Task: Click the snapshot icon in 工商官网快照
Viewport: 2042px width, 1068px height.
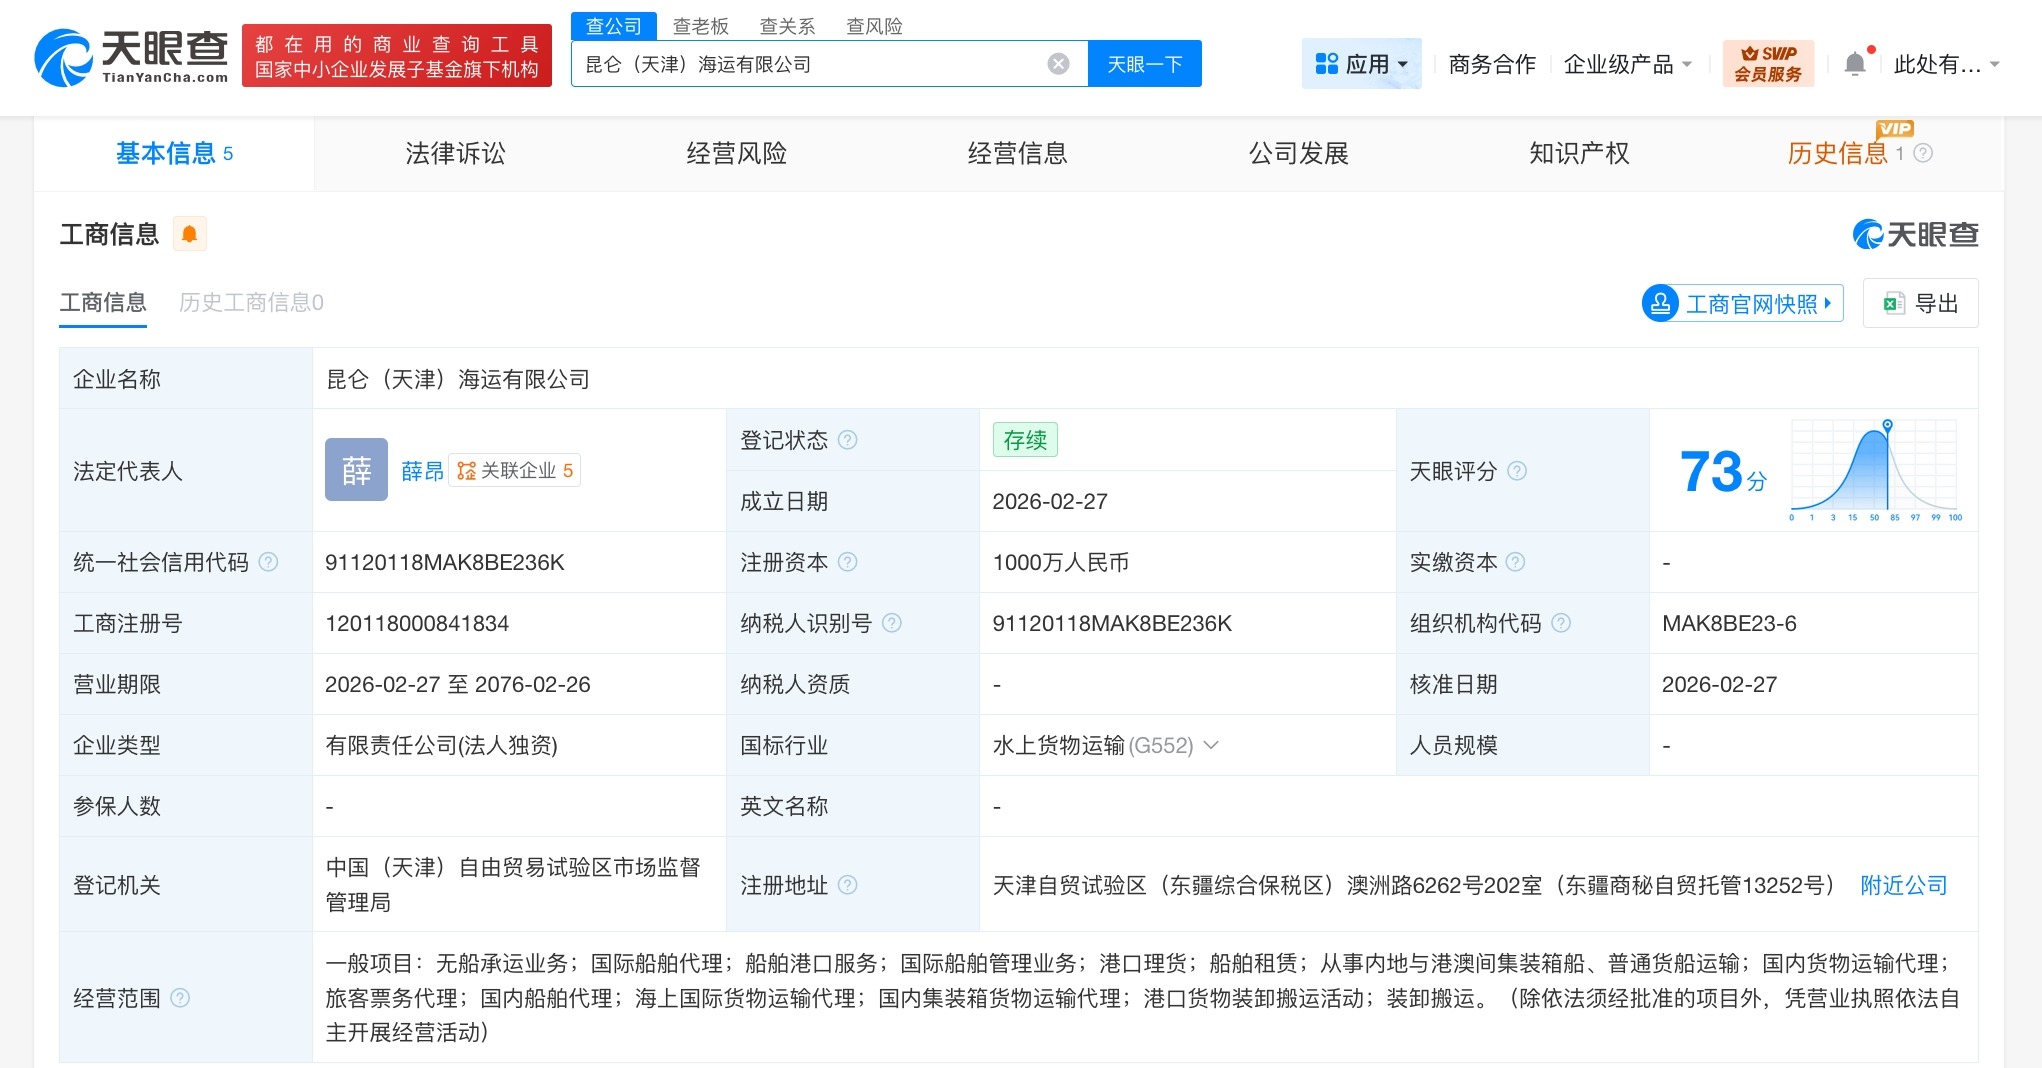Action: [1662, 303]
